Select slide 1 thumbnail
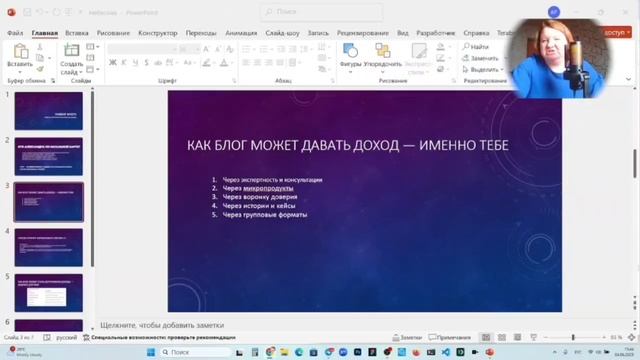Screen dimensions: 640x360 [x=49, y=111]
